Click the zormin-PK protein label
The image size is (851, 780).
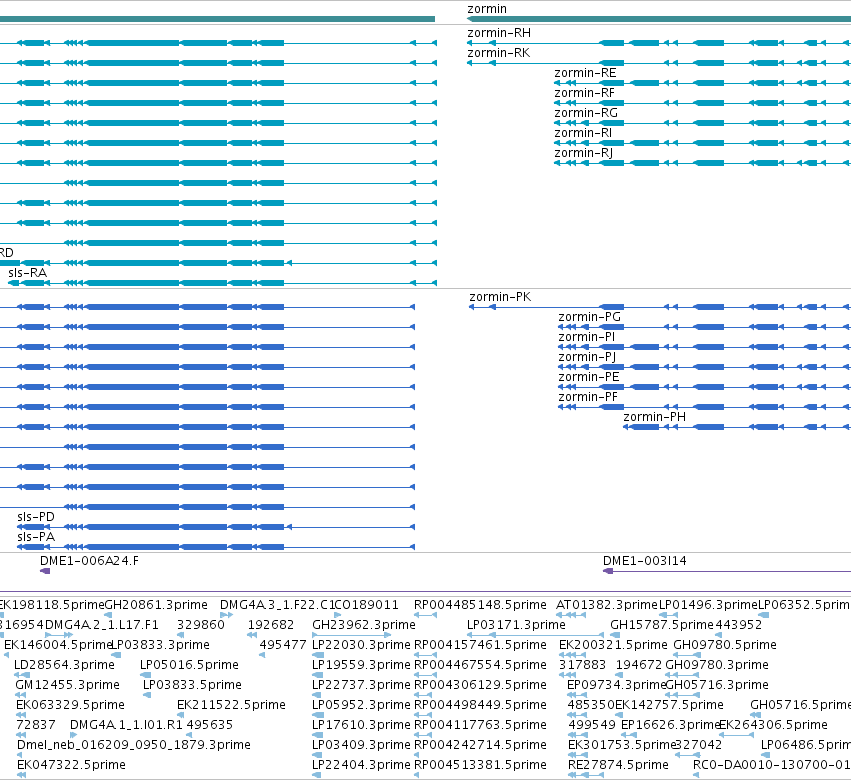click(x=500, y=297)
